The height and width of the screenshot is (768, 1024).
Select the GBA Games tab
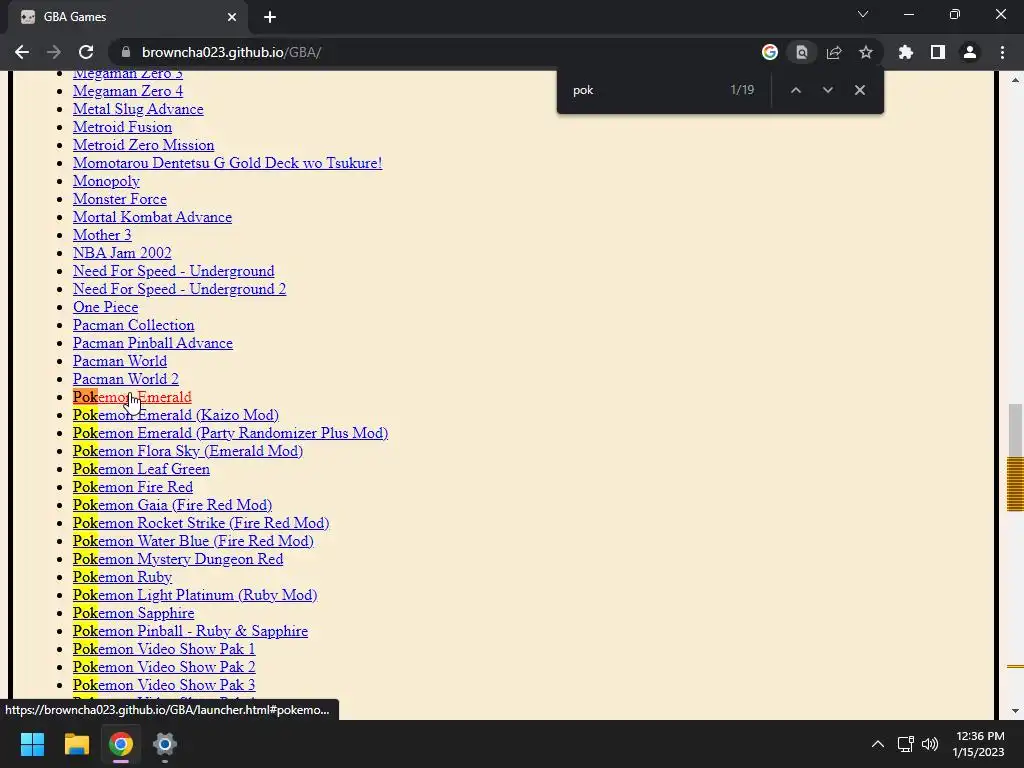click(x=127, y=17)
